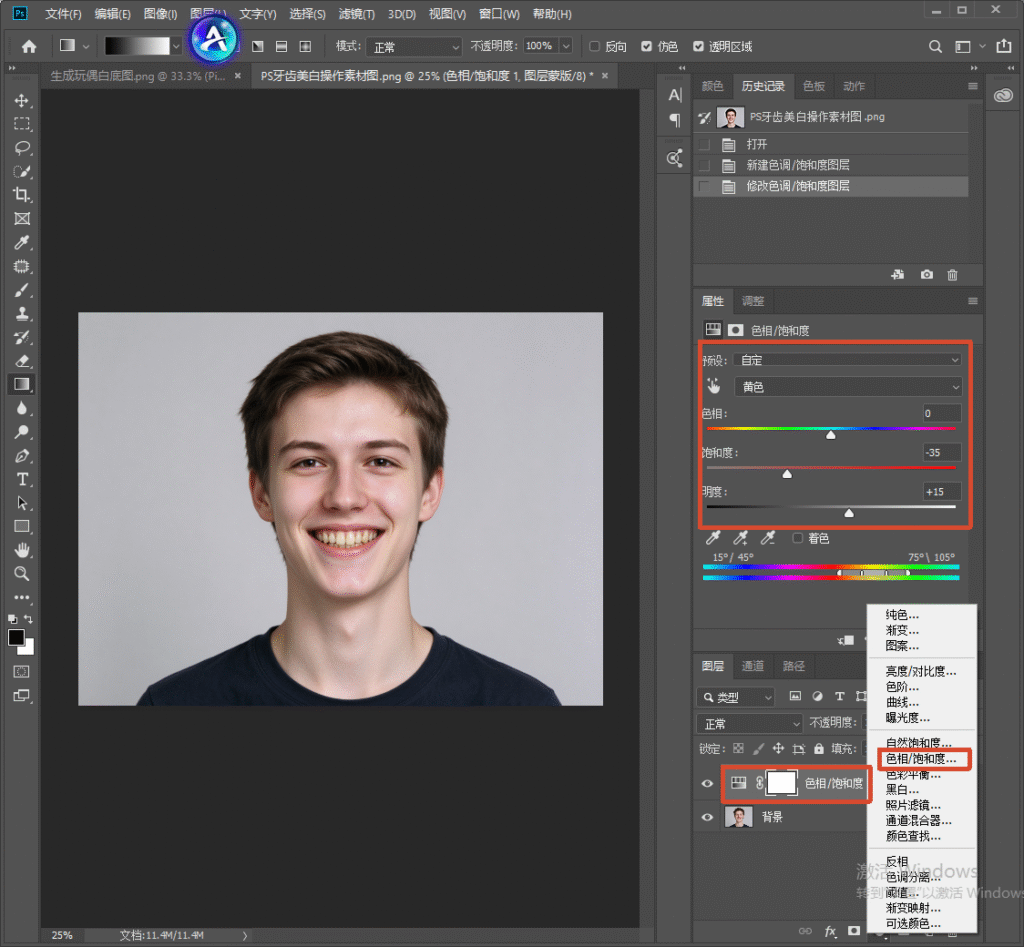Select the Brush tool
The image size is (1024, 947).
[22, 290]
